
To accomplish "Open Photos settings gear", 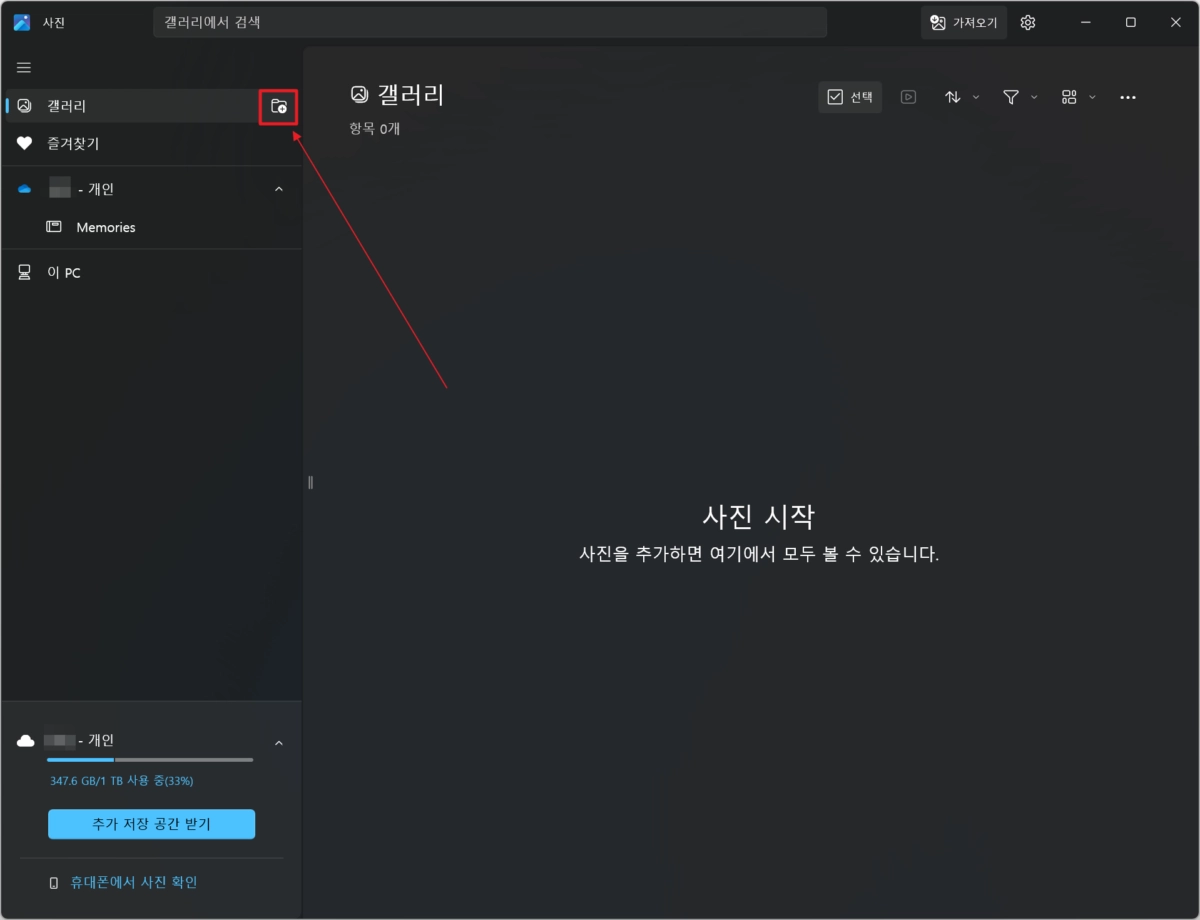I will pos(1028,22).
